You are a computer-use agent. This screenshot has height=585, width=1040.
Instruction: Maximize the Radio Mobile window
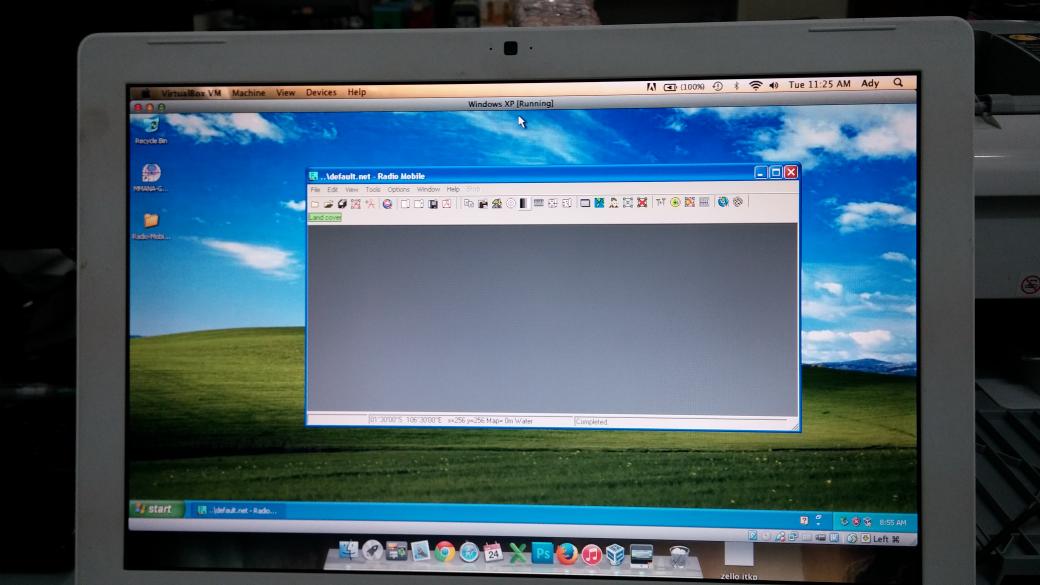tap(775, 172)
